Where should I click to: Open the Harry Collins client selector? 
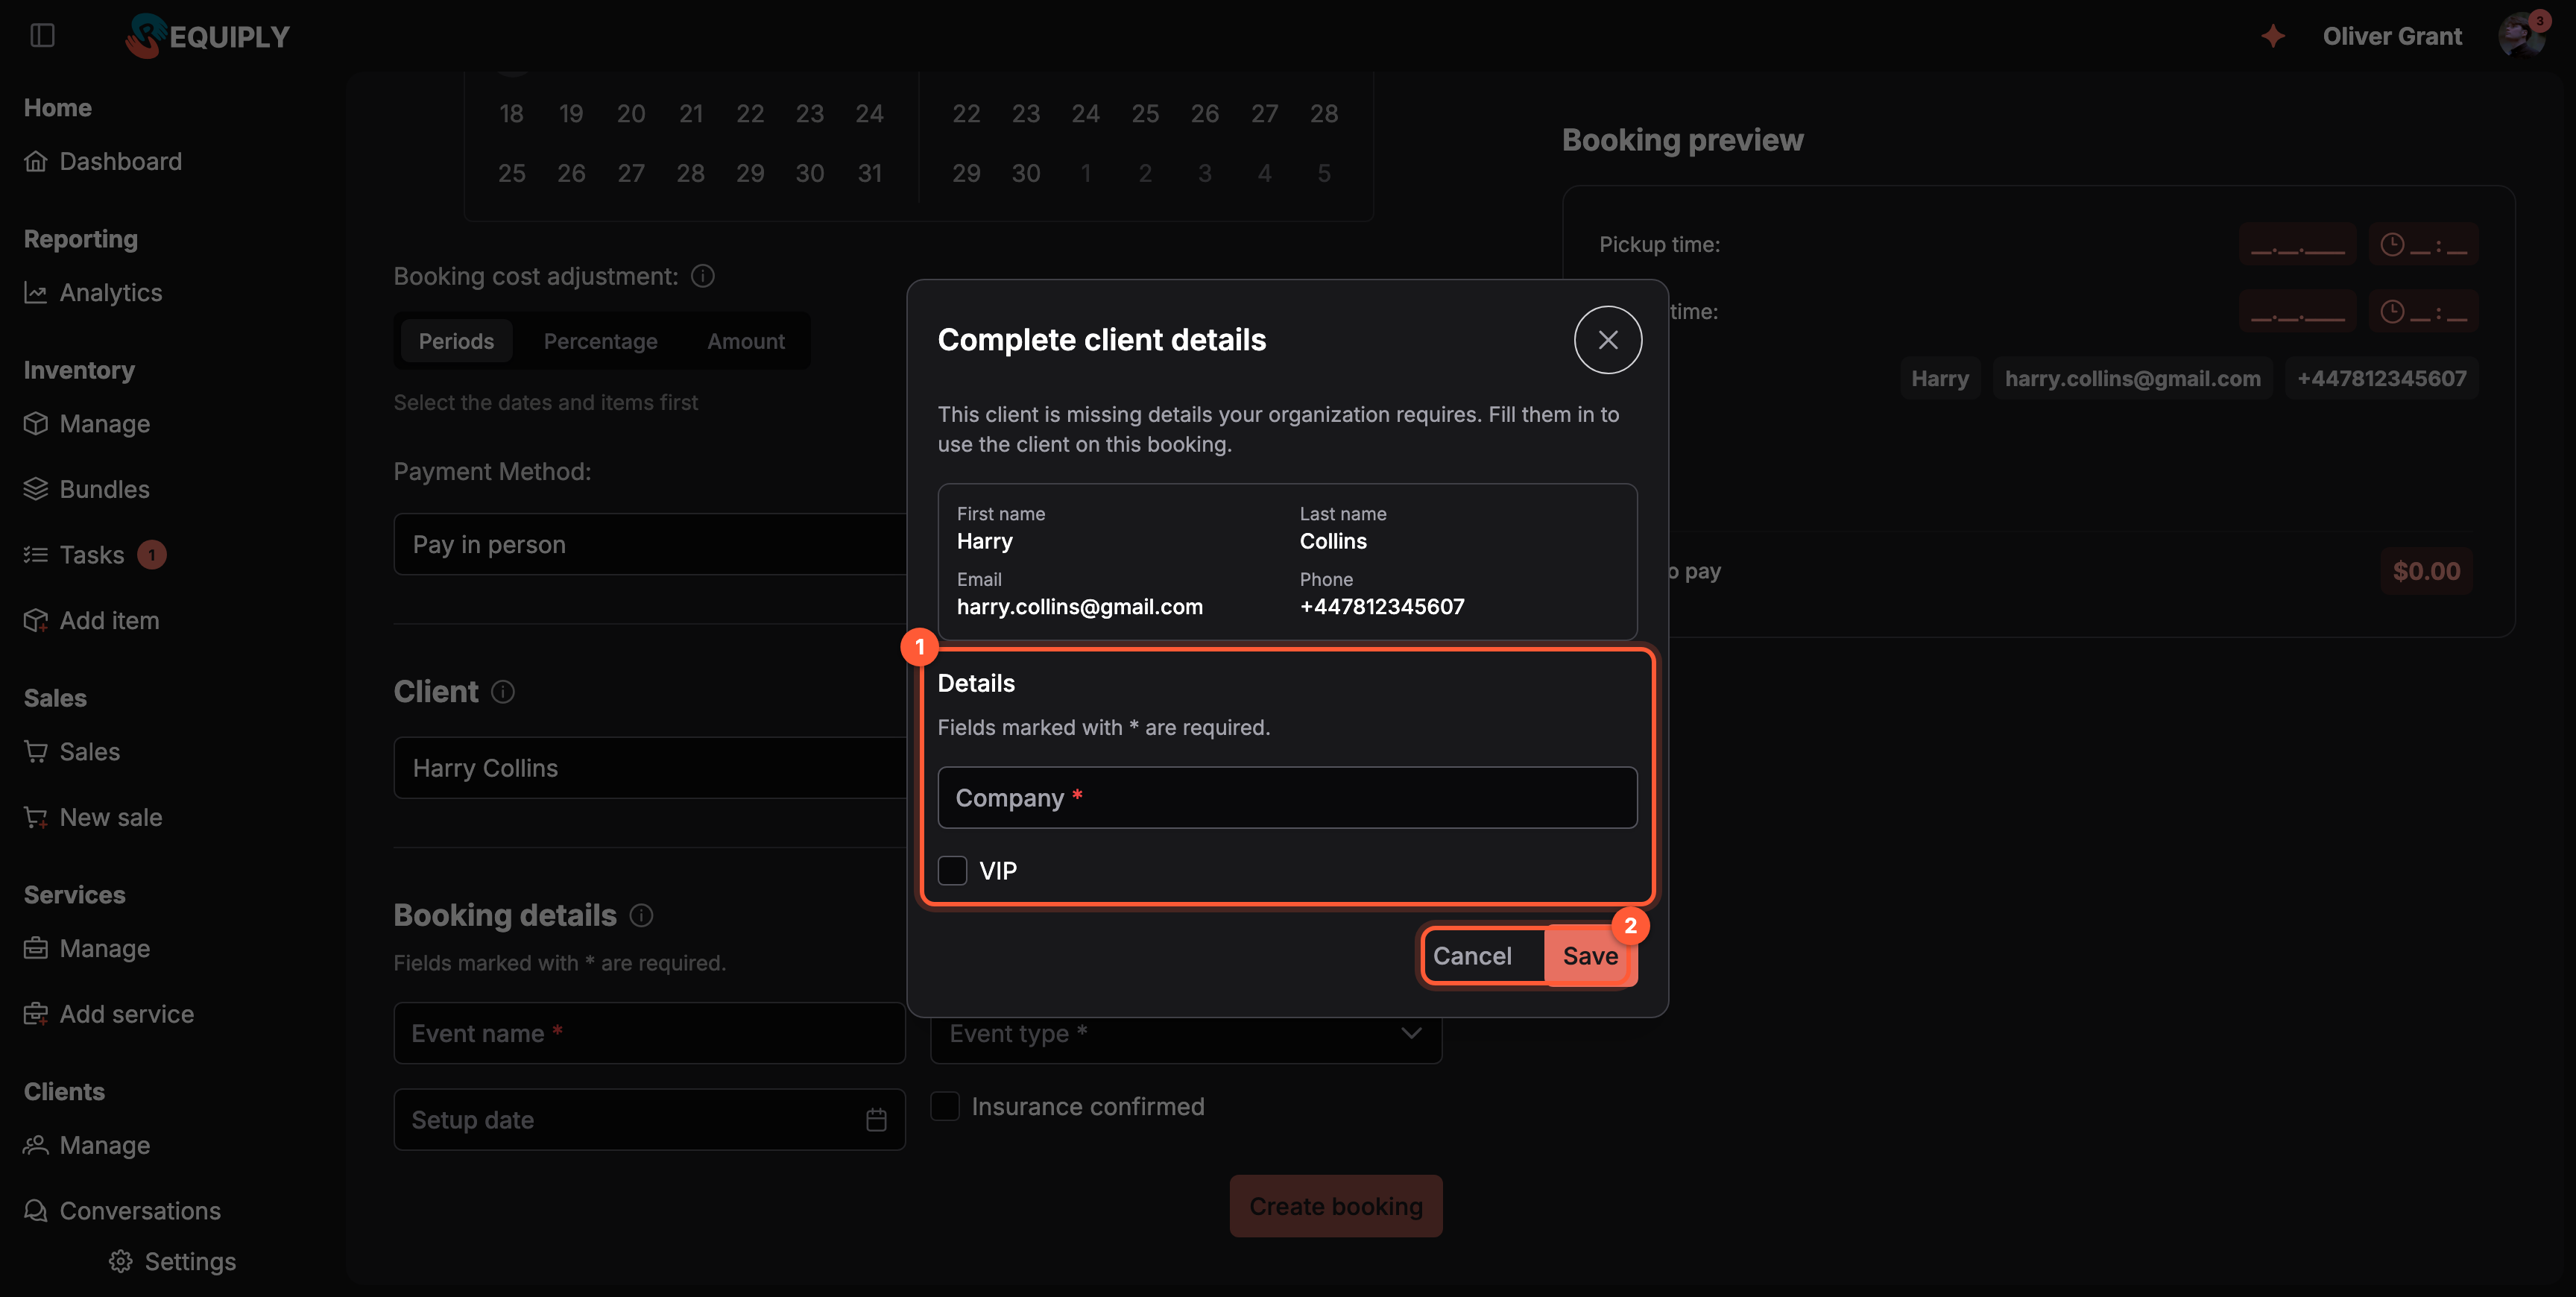650,768
